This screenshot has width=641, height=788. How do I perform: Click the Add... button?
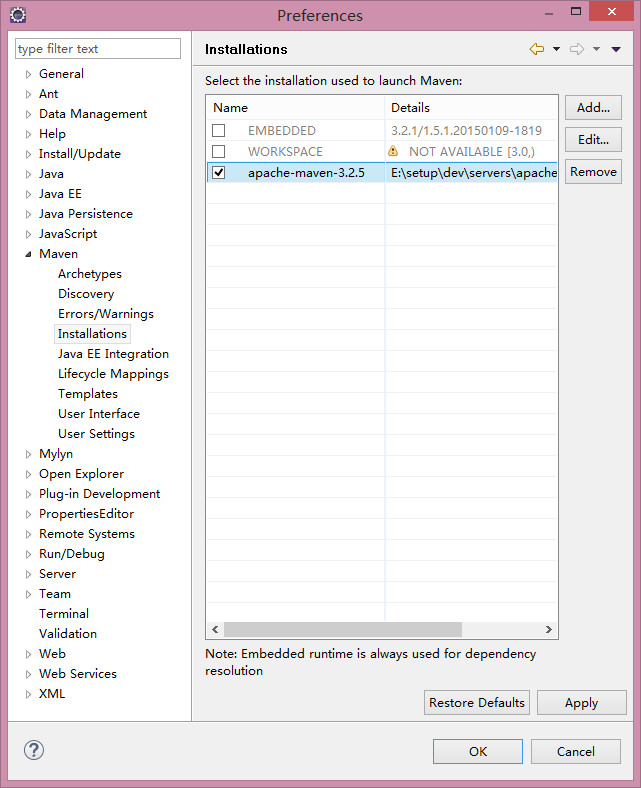[593, 108]
